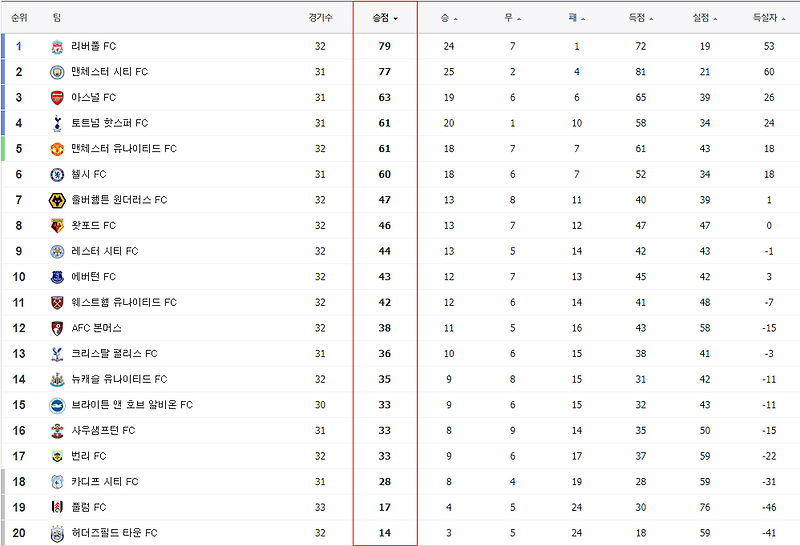Click the 경기수 matches played column header
Image resolution: width=800 pixels, height=546 pixels.
tap(320, 18)
